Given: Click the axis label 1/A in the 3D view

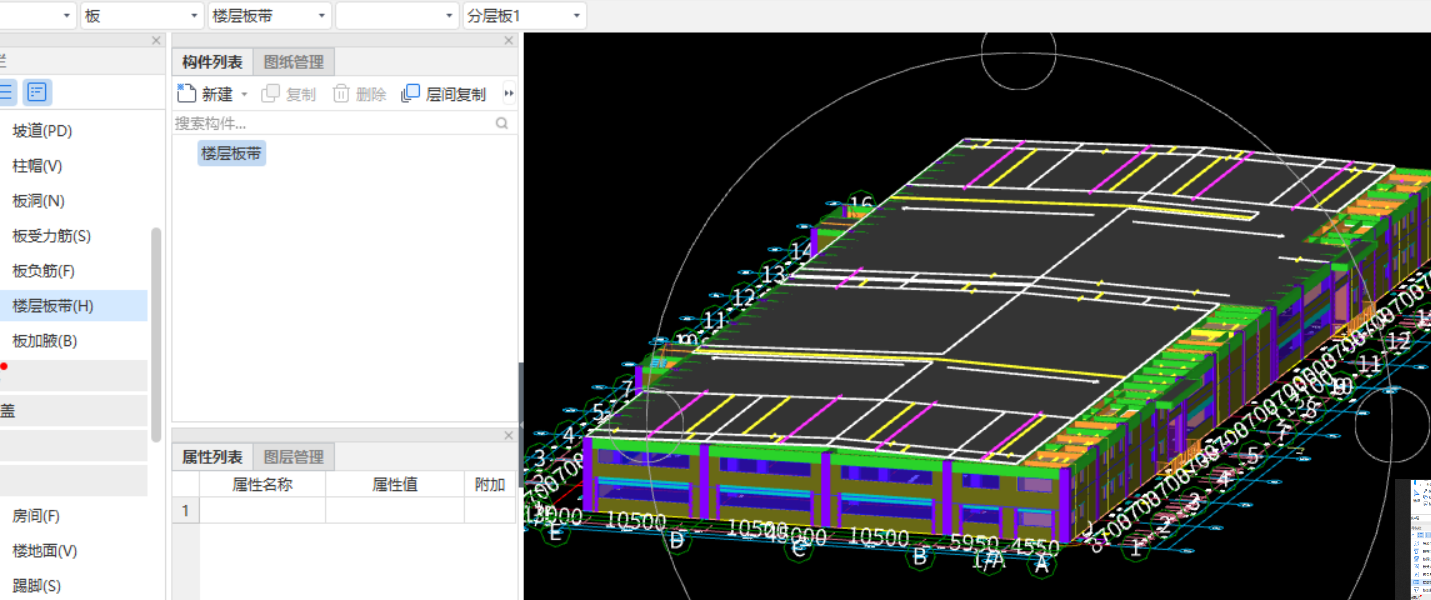Looking at the screenshot, I should pos(988,560).
